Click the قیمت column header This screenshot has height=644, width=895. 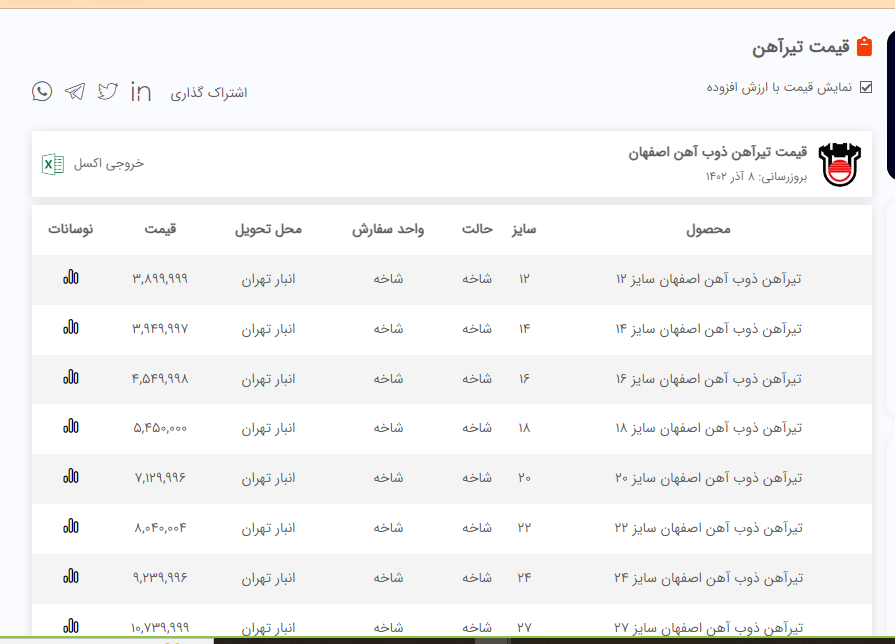(x=160, y=230)
